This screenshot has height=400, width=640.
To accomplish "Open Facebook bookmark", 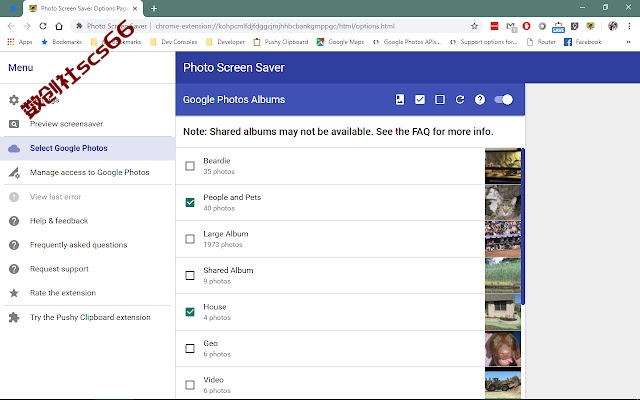I will pyautogui.click(x=582, y=42).
